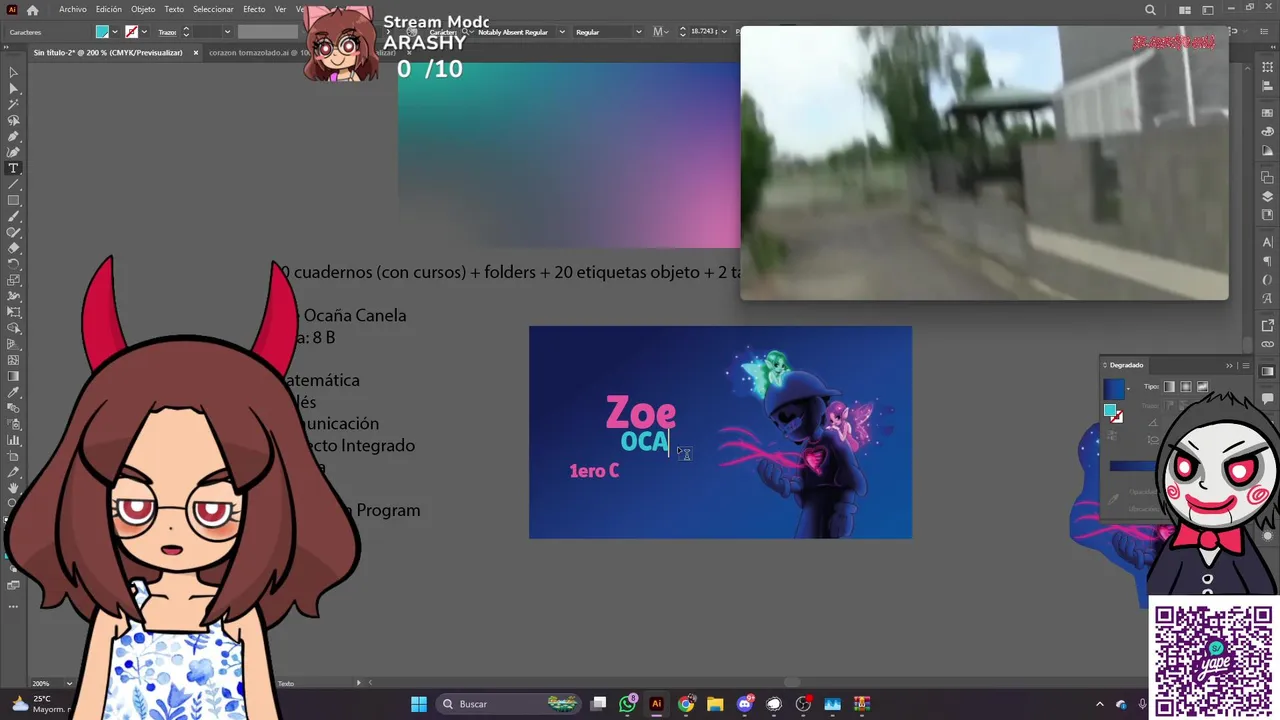Screen dimensions: 1280x720
Task: Click the Trazo label in control bar
Action: [x=167, y=32]
